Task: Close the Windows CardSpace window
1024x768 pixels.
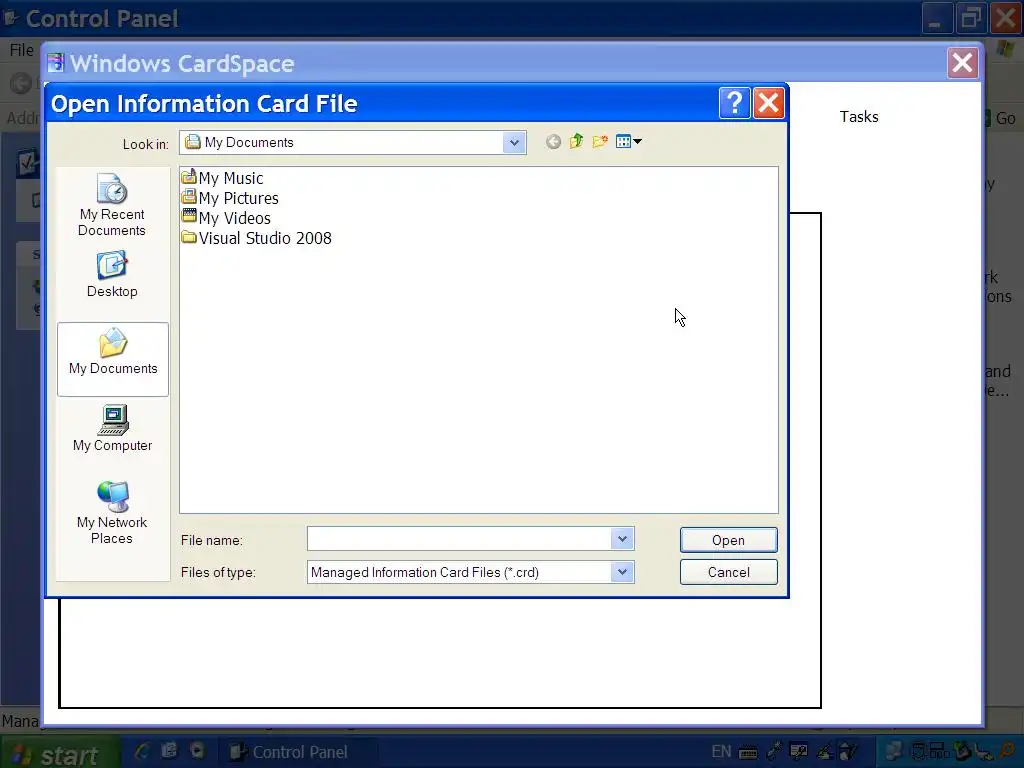Action: pos(963,63)
